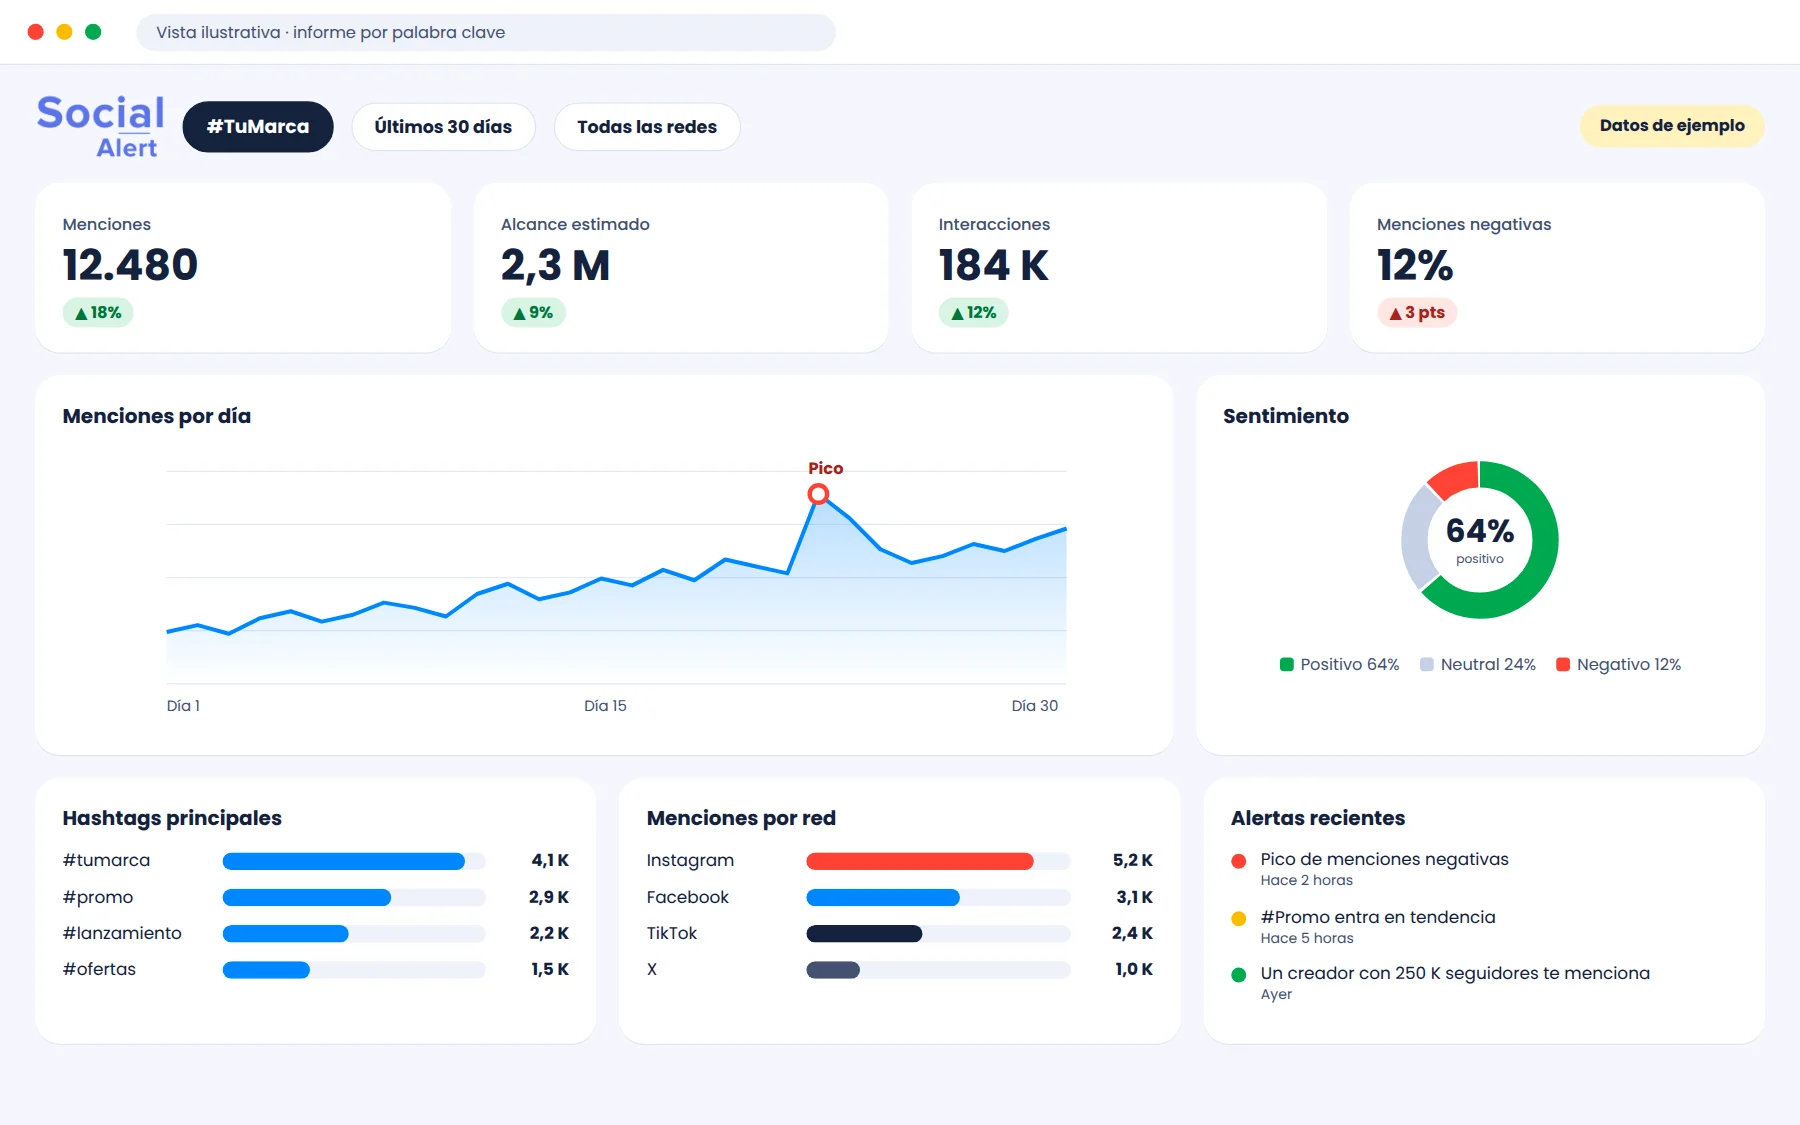The height and width of the screenshot is (1125, 1800).
Task: Click the green maximize window button
Action: click(x=93, y=32)
